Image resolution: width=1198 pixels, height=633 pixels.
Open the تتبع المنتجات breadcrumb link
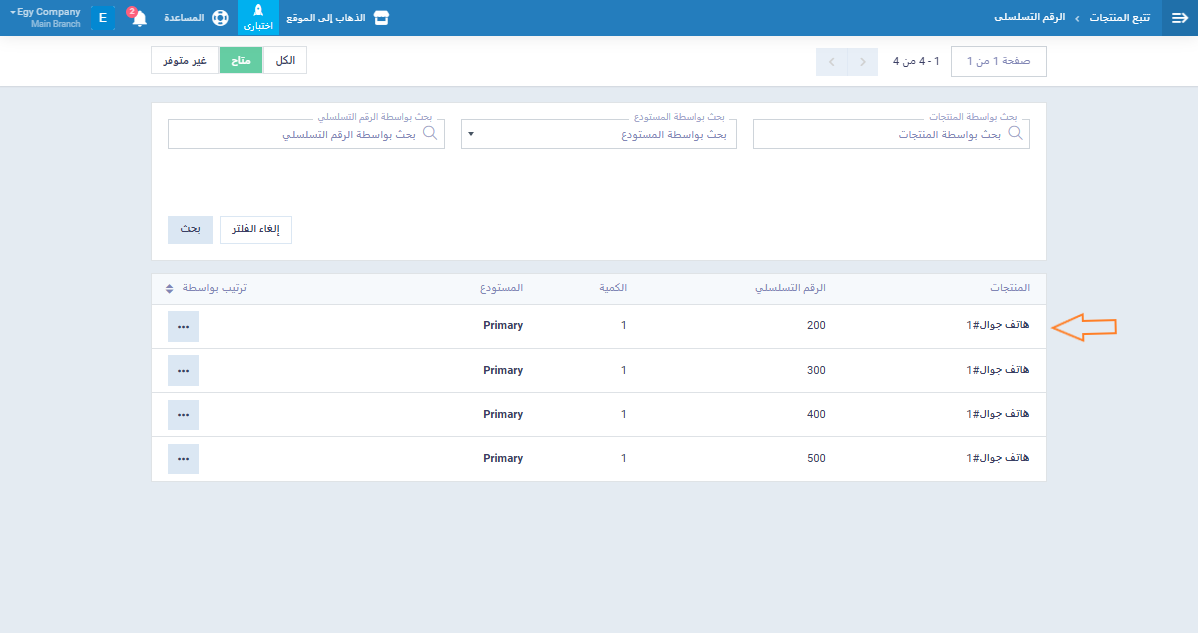1118,18
